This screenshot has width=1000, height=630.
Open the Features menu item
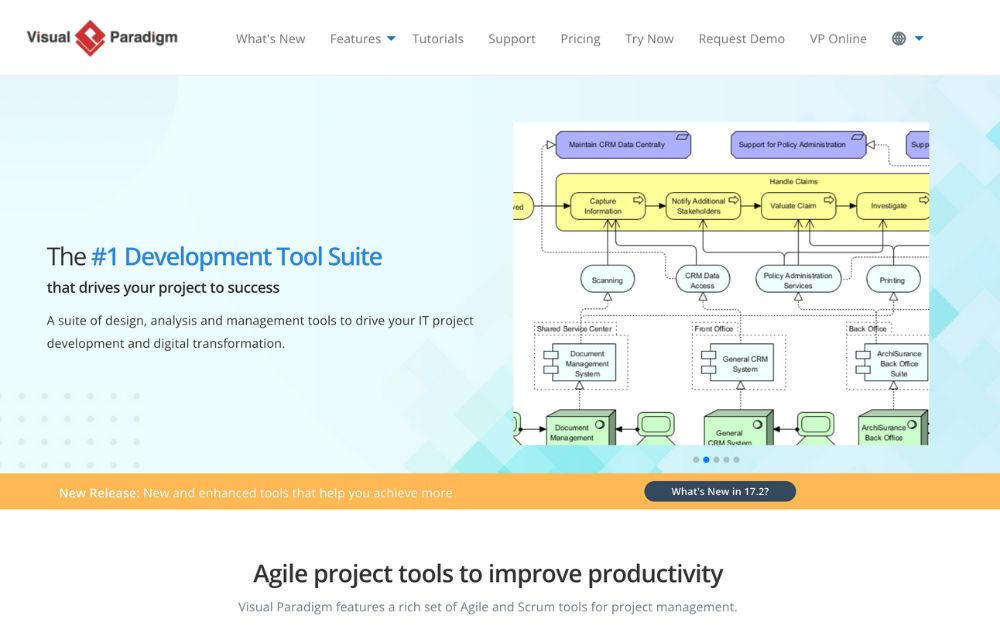tap(355, 39)
